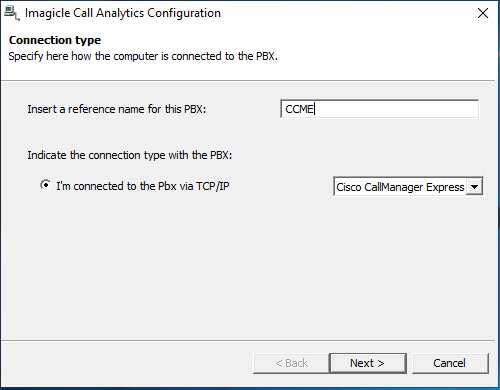Close the Imagicle configuration dialog

pos(483,13)
